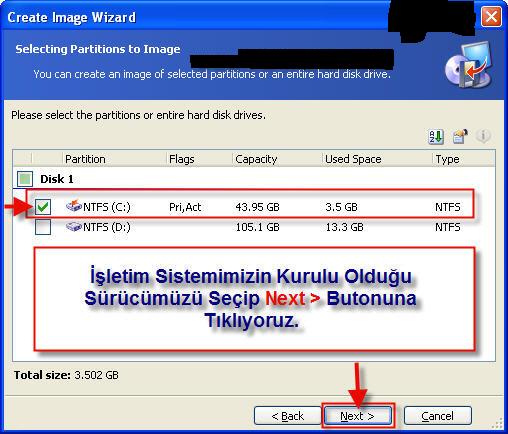Uncheck the NTFS (C:) partition checkbox
This screenshot has height=434, width=508.
coord(43,207)
